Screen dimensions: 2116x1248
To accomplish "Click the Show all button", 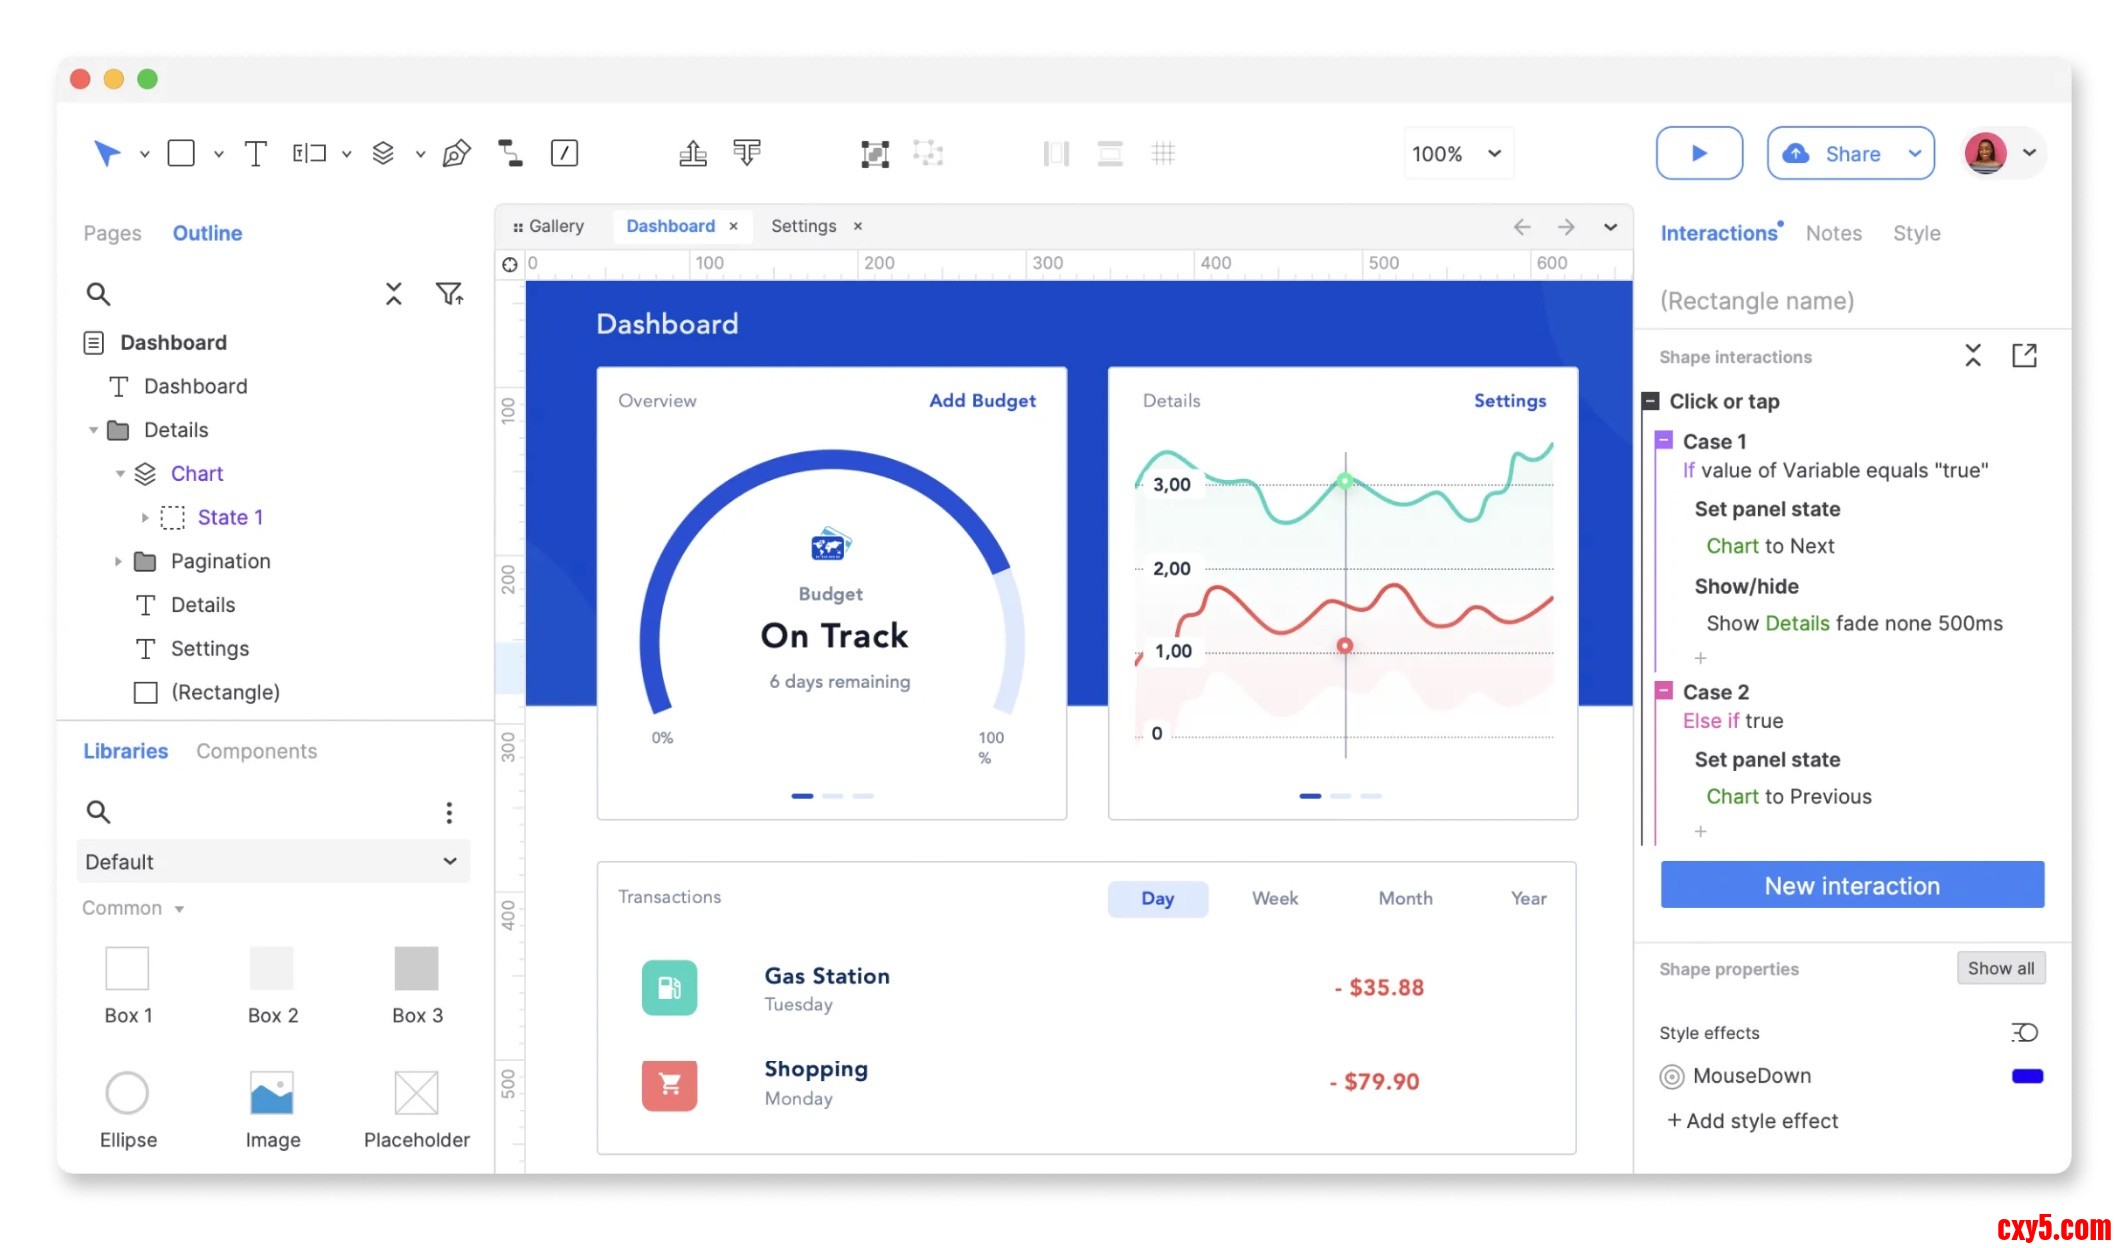I will coord(2000,968).
